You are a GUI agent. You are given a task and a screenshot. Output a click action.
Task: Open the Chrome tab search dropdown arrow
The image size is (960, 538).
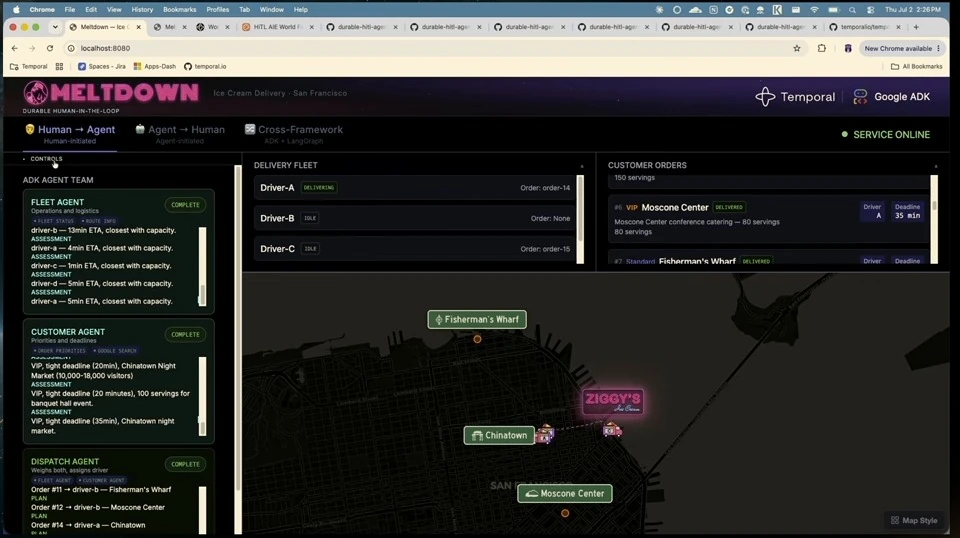(x=55, y=27)
